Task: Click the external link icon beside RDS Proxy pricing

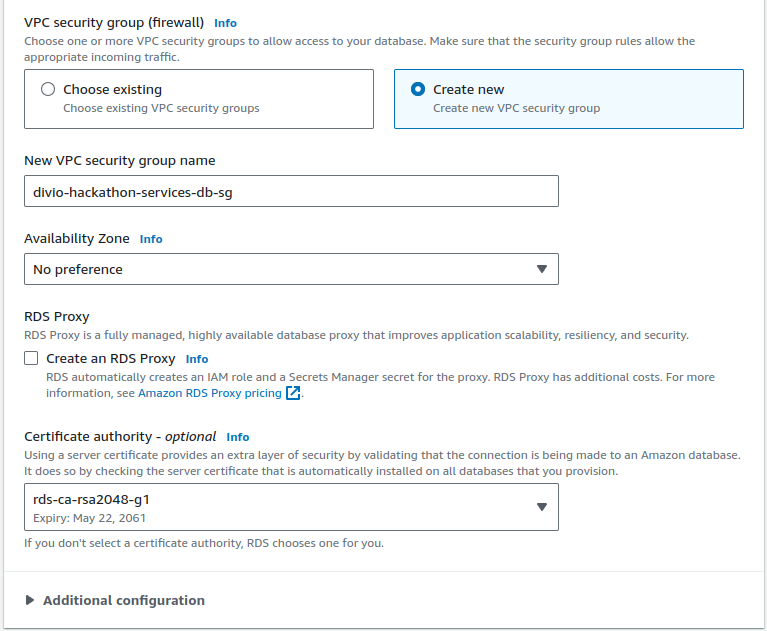Action: point(293,393)
